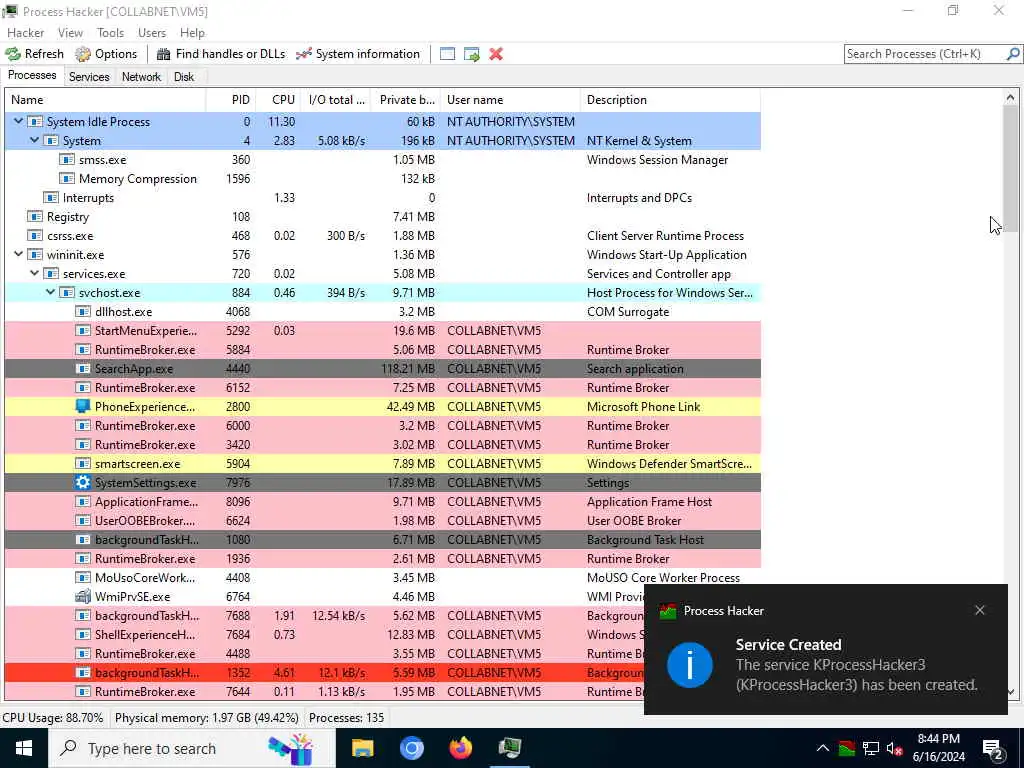This screenshot has height=768, width=1024.
Task: Click the CPU Usage status bar entry
Action: [x=53, y=718]
